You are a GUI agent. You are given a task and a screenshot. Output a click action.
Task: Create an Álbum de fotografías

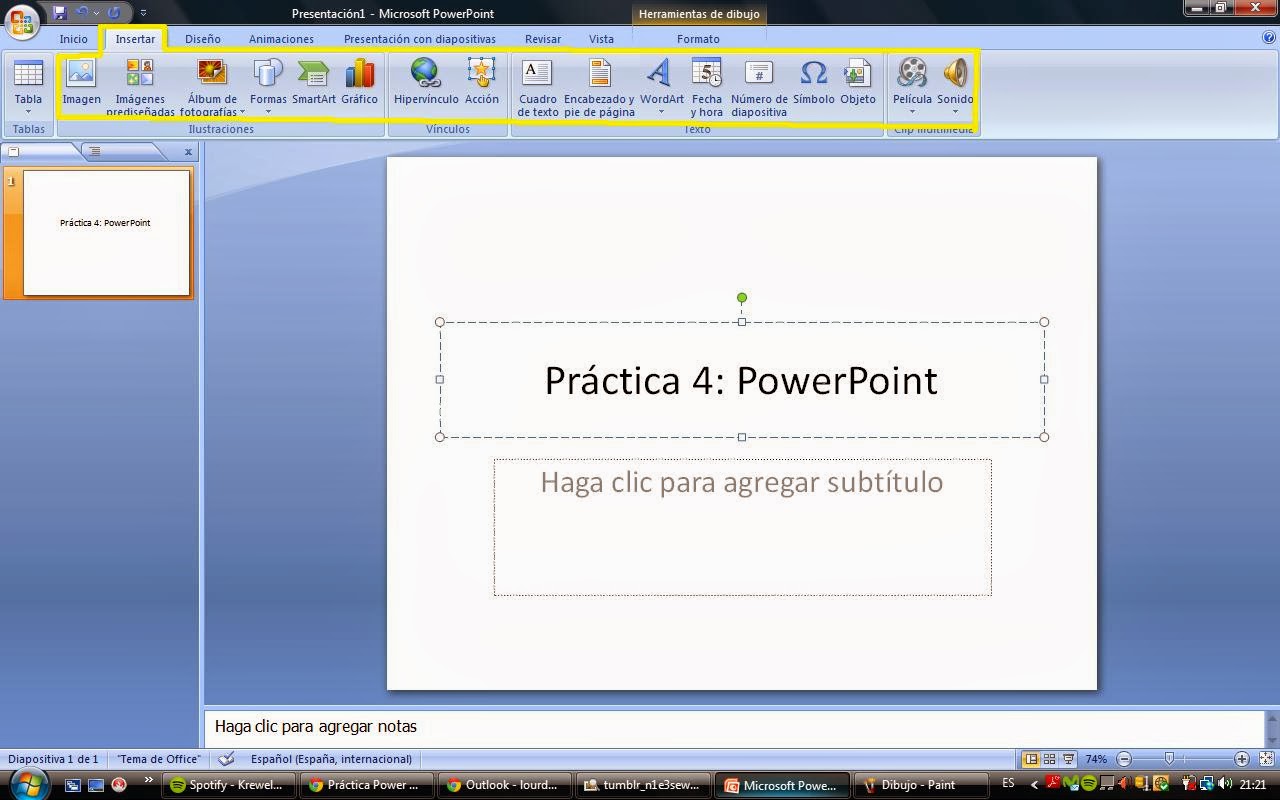[212, 87]
